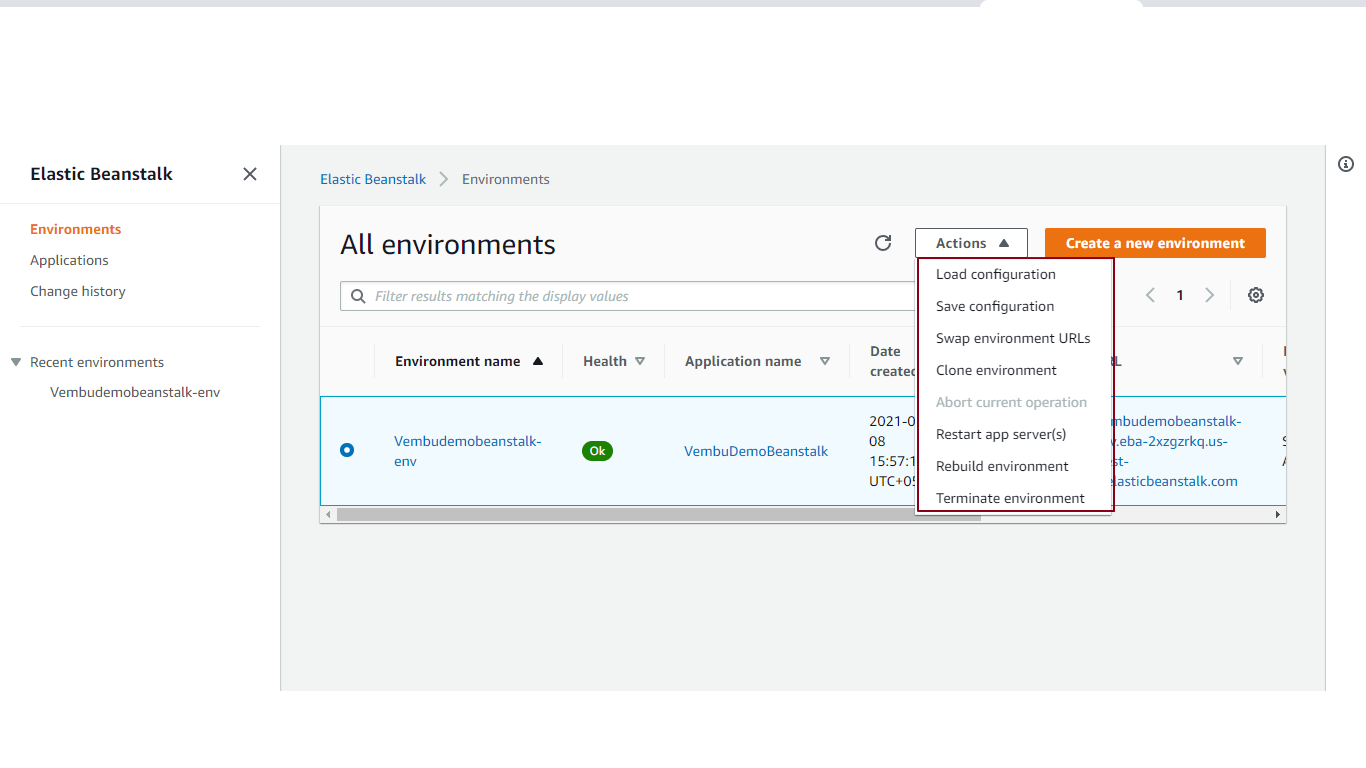The image size is (1366, 768).
Task: Click the Ok health badge
Action: (597, 451)
